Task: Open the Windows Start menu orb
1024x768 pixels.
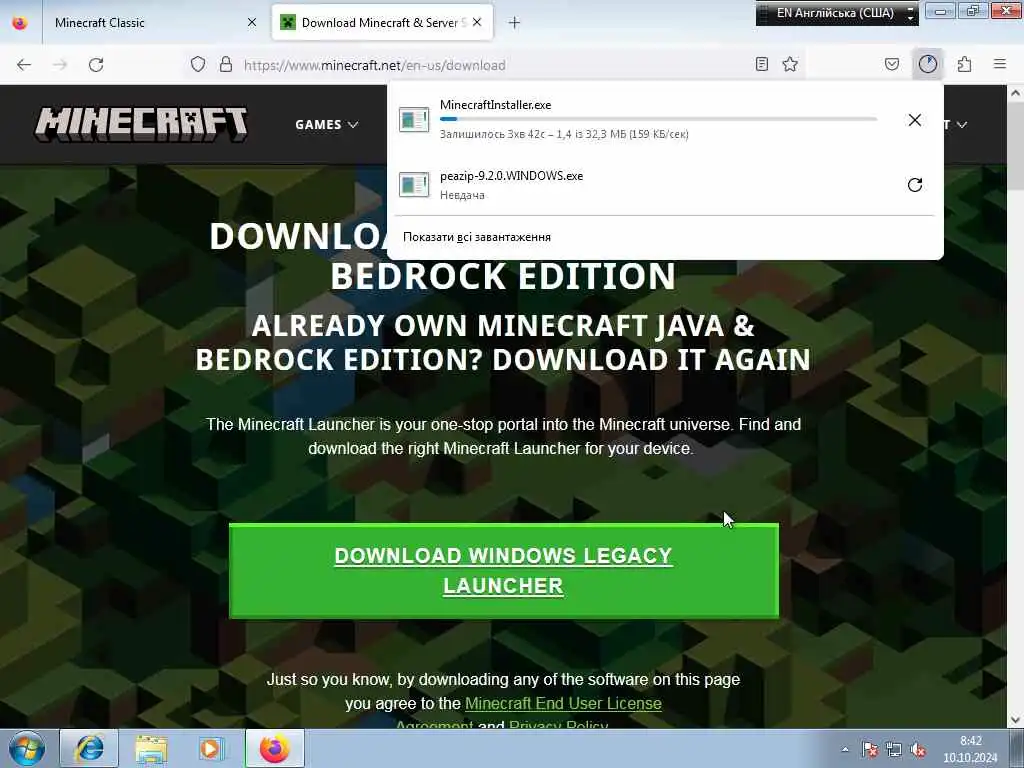Action: (27, 748)
